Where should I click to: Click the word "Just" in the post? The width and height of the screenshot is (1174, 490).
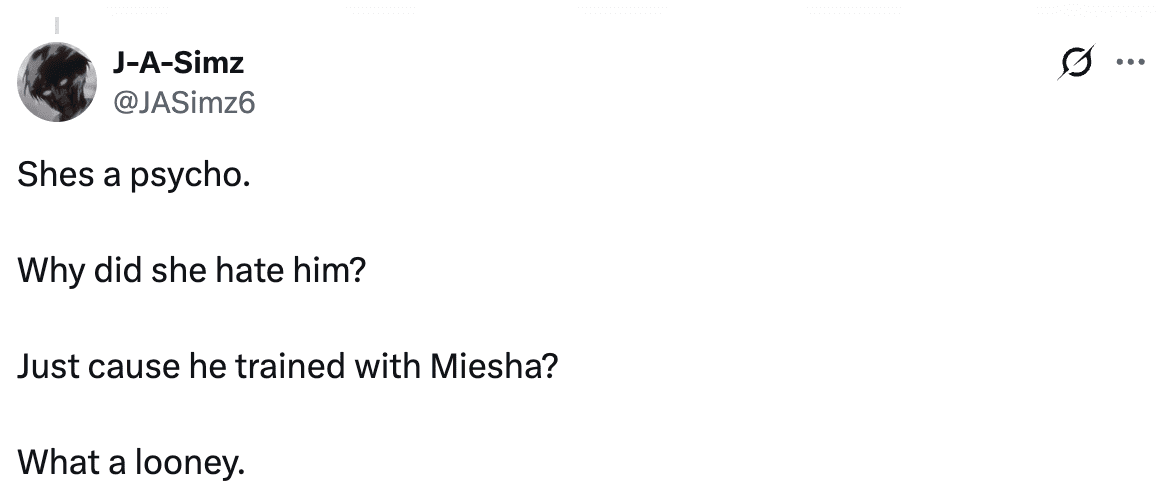44,367
